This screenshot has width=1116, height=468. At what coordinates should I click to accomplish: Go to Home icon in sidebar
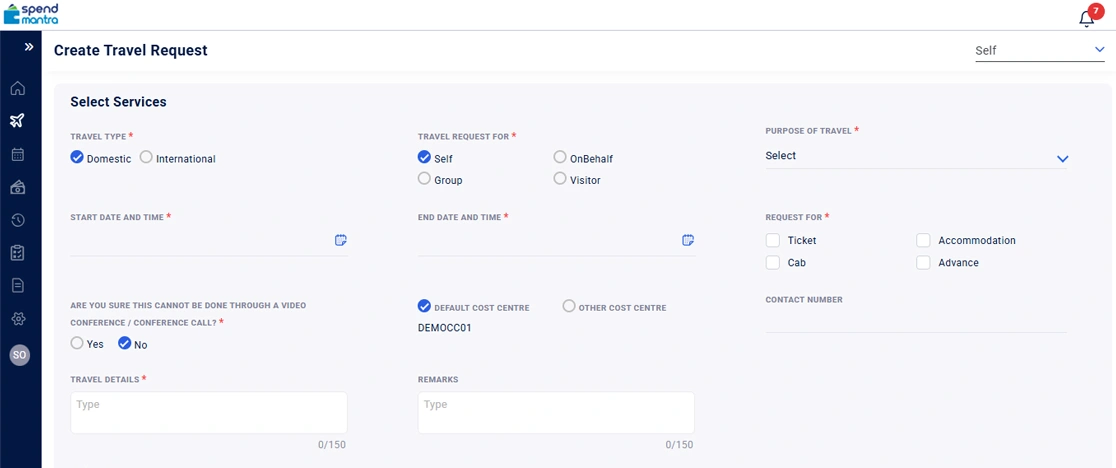click(18, 88)
